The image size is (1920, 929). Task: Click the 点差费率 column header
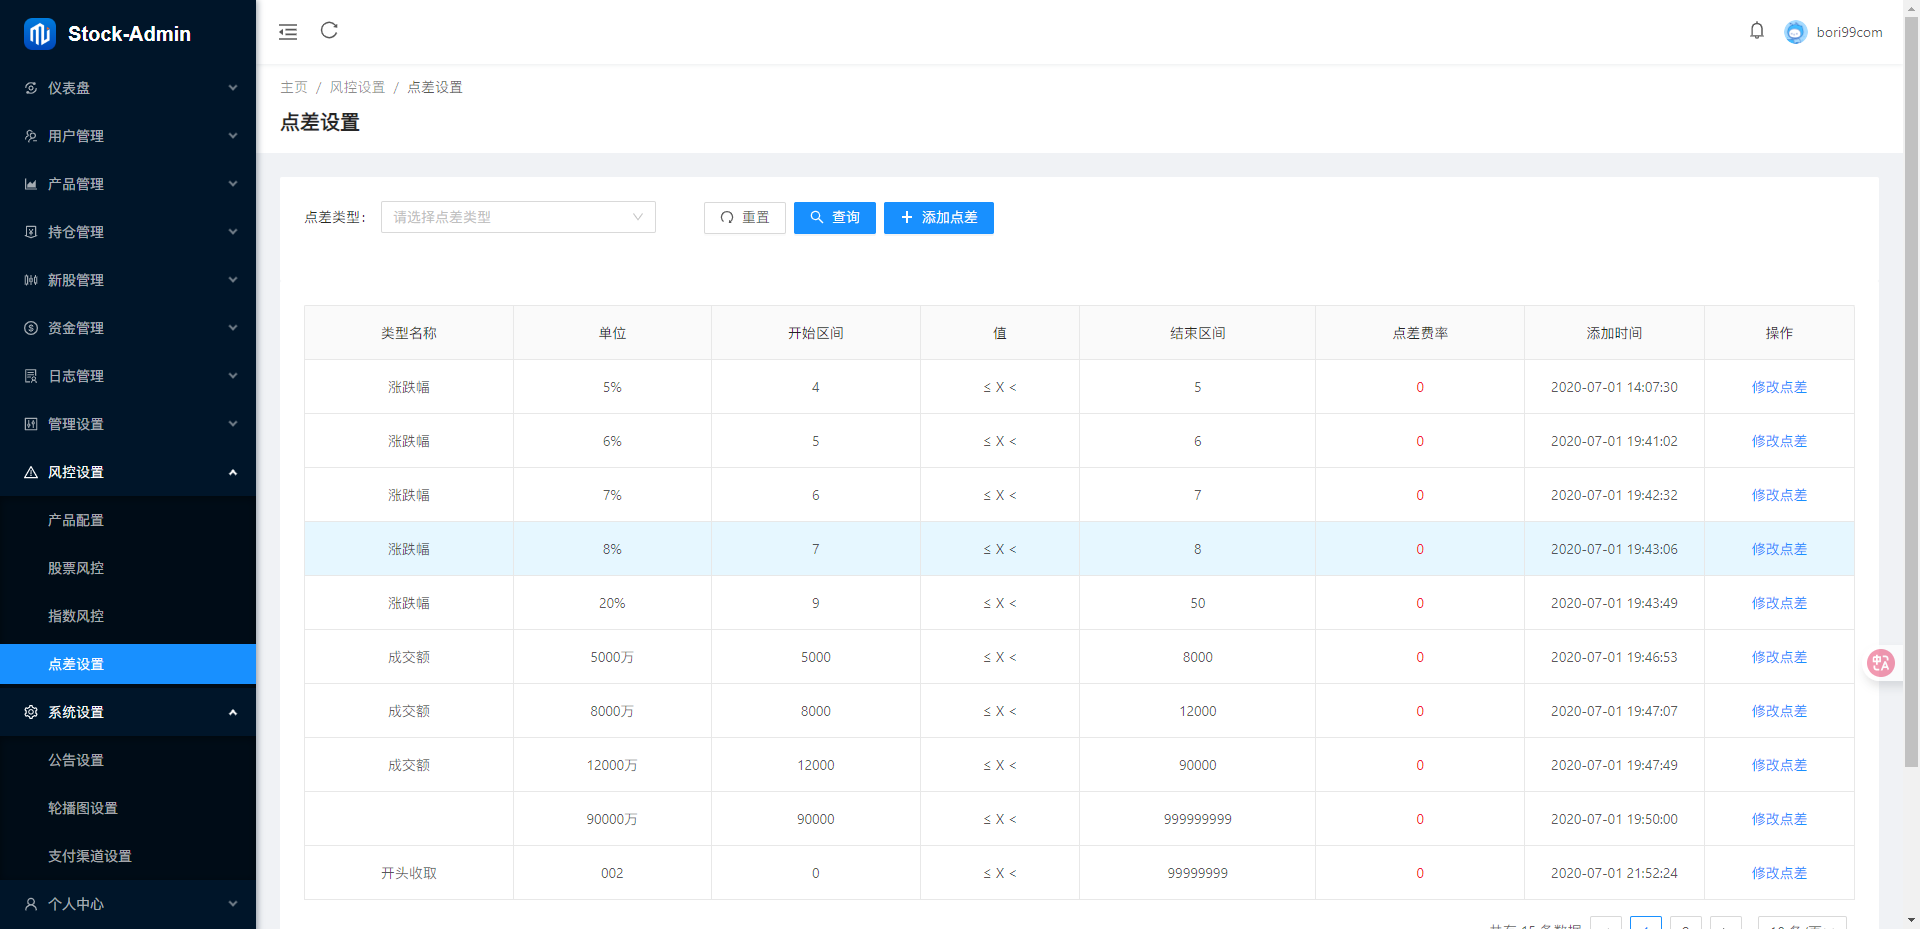pyautogui.click(x=1420, y=333)
